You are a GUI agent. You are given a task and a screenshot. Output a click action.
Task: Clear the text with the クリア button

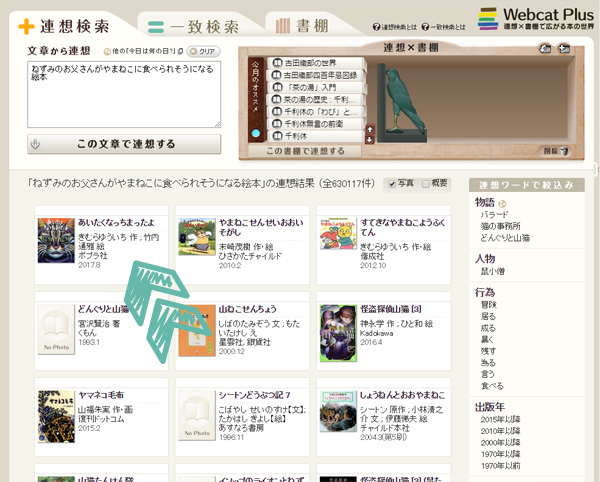[203, 51]
